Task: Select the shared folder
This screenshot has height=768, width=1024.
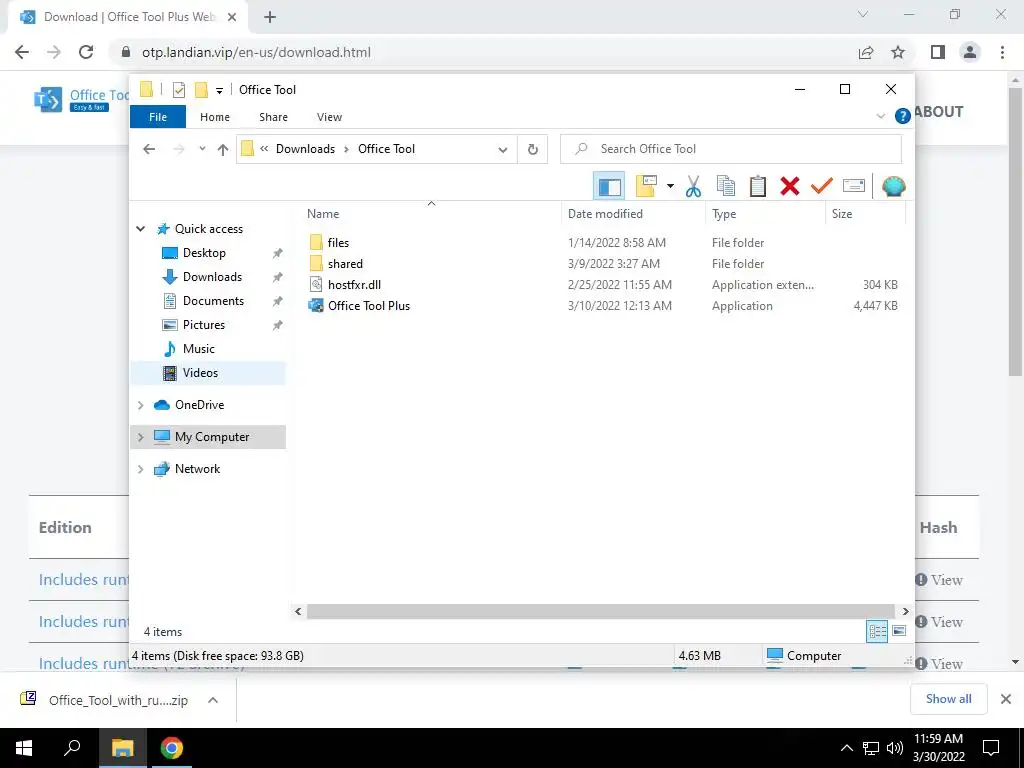Action: 345,264
